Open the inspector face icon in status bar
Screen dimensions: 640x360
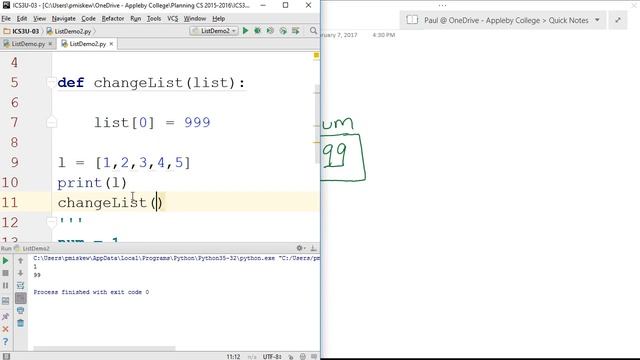click(x=302, y=357)
